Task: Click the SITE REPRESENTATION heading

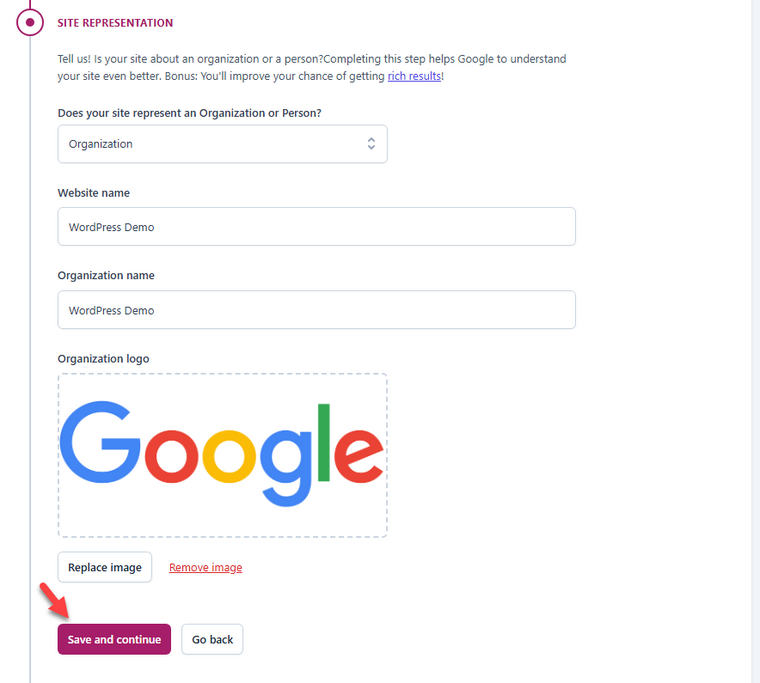Action: click(x=115, y=23)
